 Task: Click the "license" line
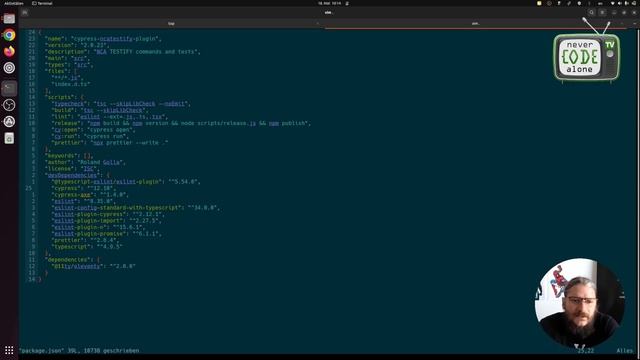pos(72,169)
